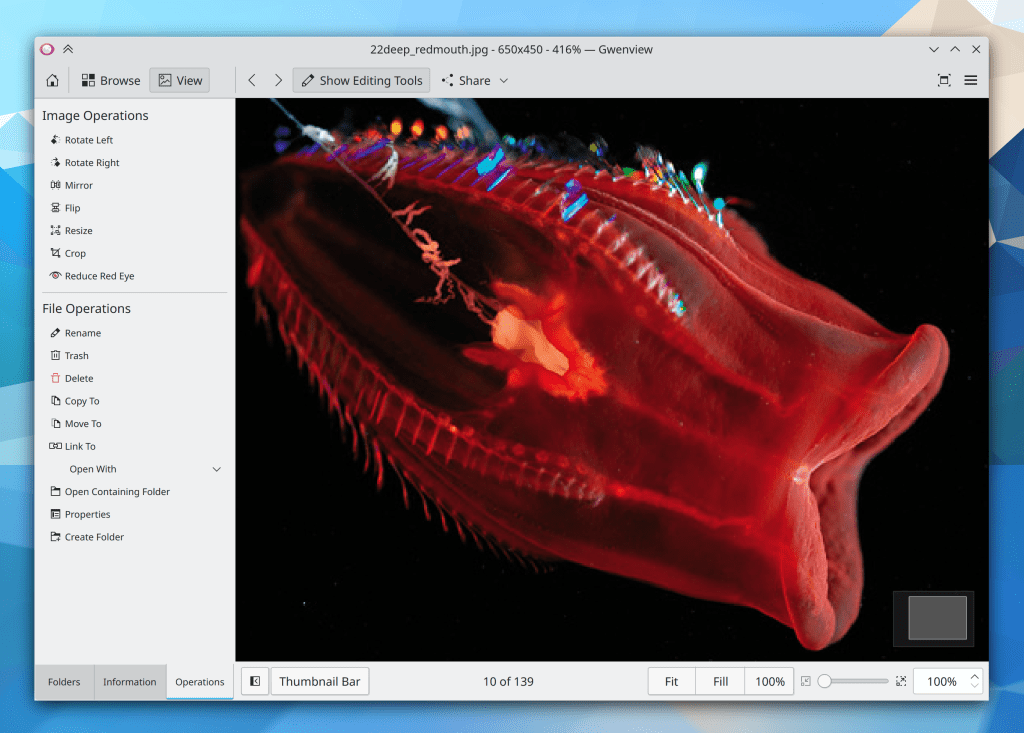Toggle the sidebar visibility button
The image size is (1024, 733).
(255, 682)
